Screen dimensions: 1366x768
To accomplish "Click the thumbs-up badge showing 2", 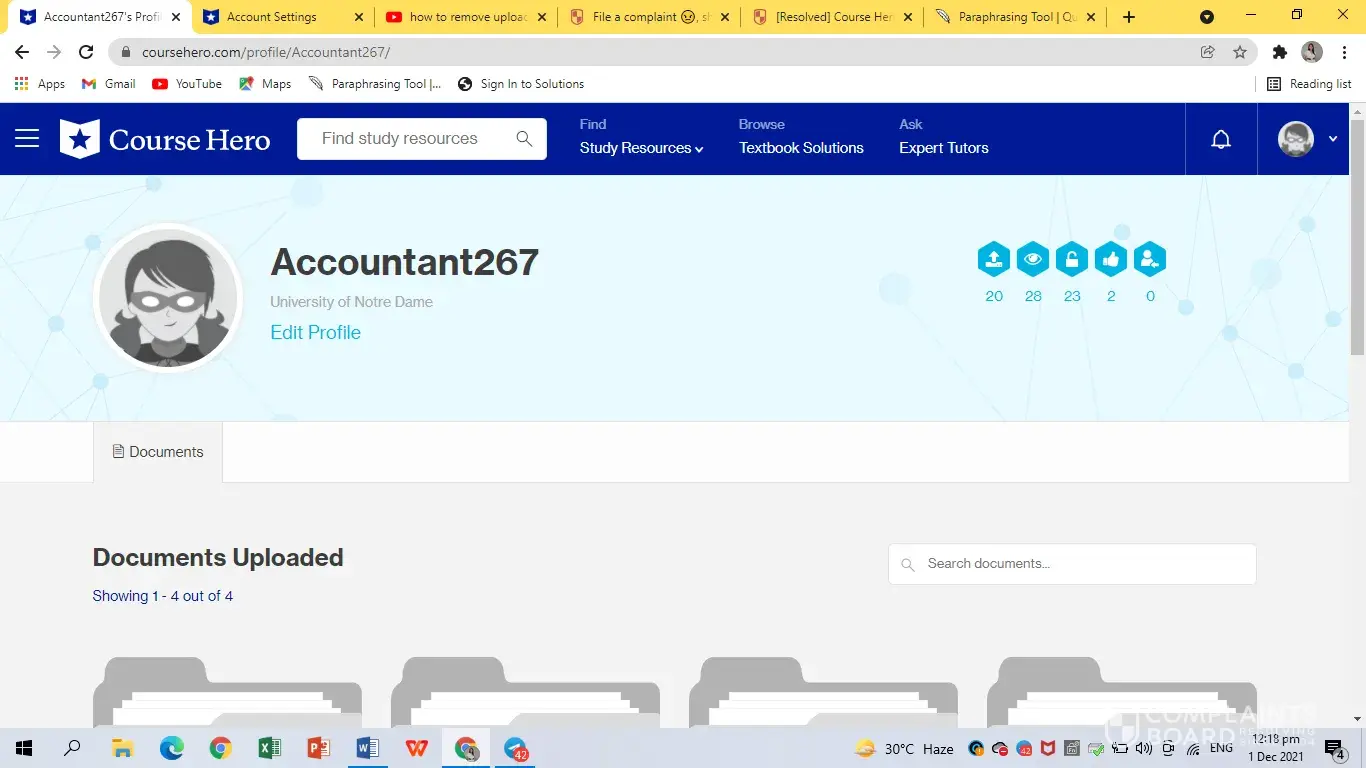I will click(x=1111, y=259).
